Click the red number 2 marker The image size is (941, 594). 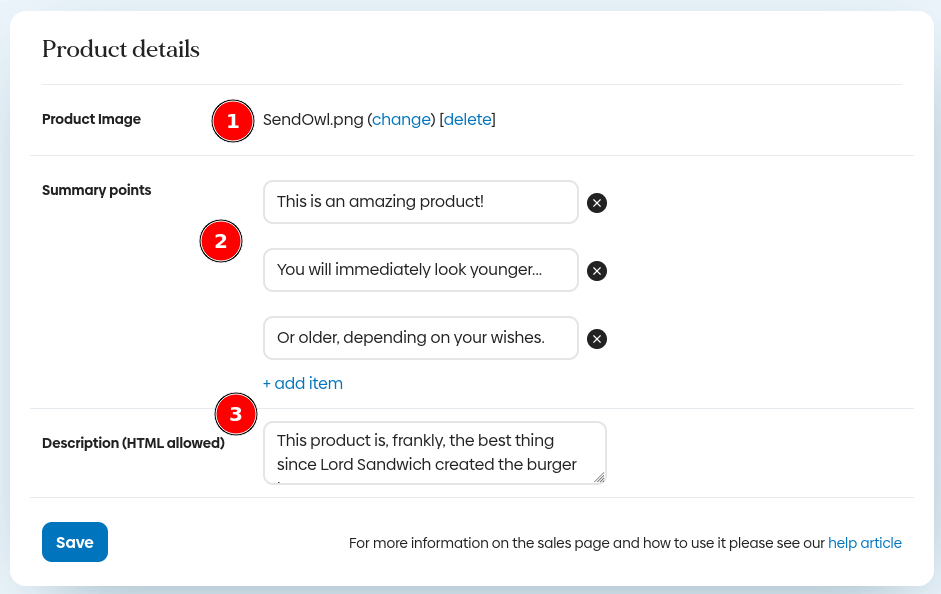[221, 241]
